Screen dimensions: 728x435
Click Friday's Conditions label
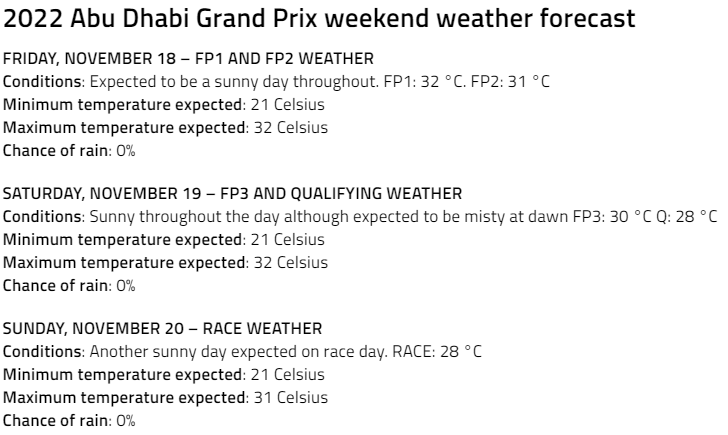(x=42, y=82)
